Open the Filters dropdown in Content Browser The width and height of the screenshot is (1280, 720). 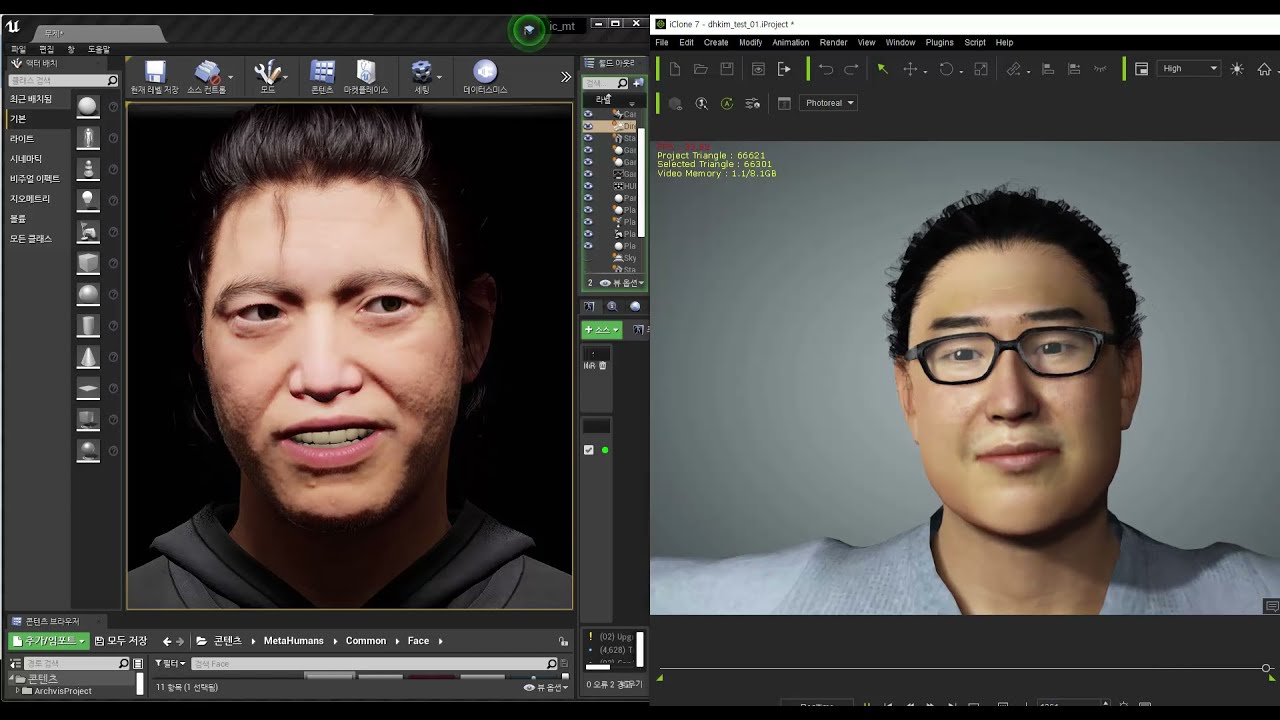click(x=171, y=663)
